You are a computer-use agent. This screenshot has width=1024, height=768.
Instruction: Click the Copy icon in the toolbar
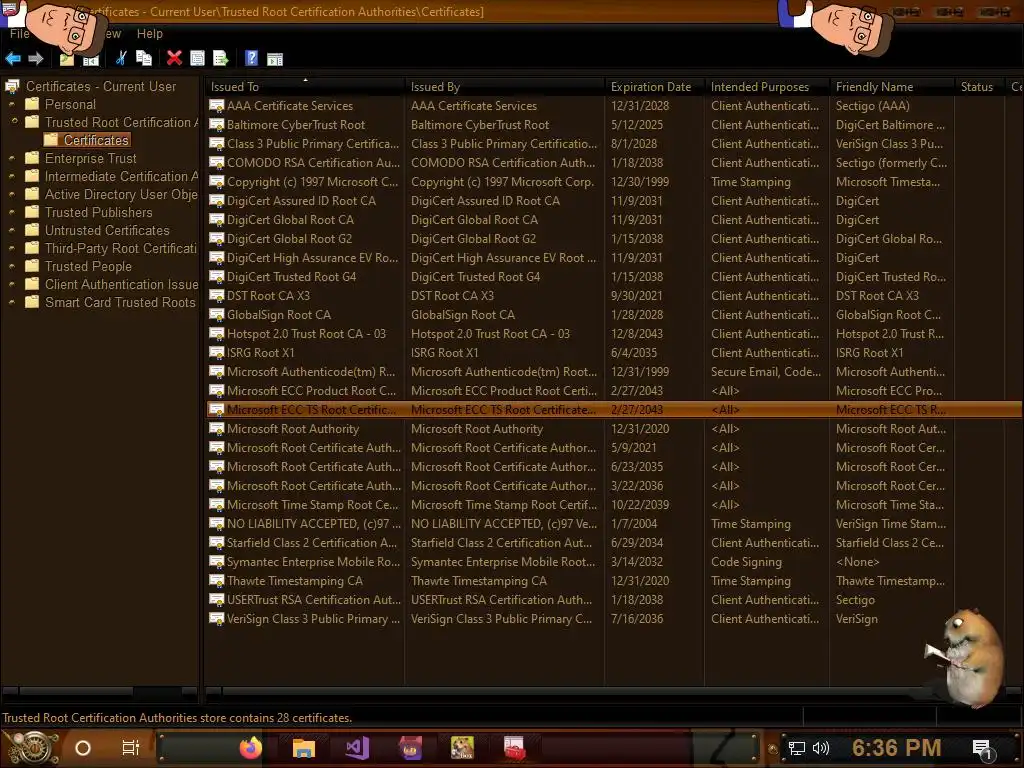pos(144,58)
